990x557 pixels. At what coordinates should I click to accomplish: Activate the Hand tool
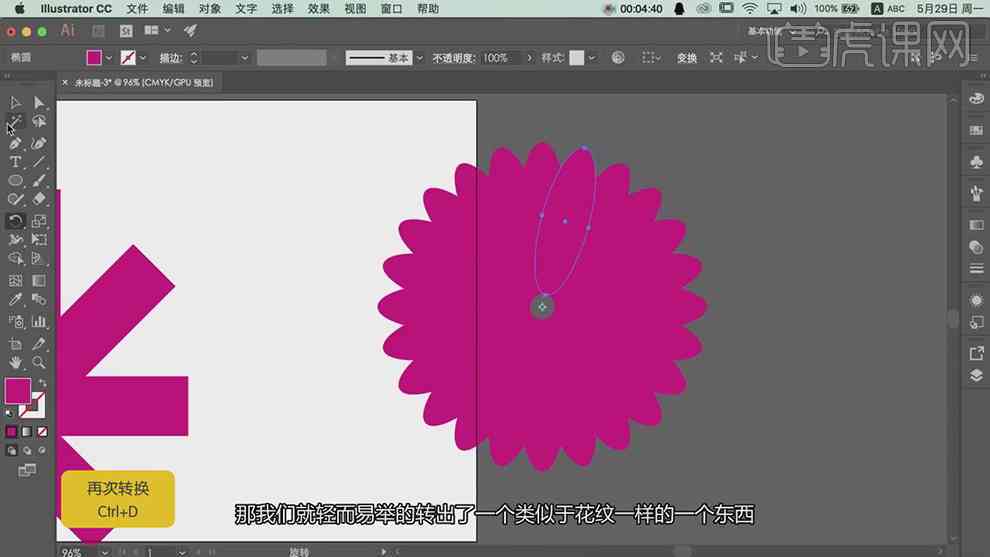click(x=15, y=362)
